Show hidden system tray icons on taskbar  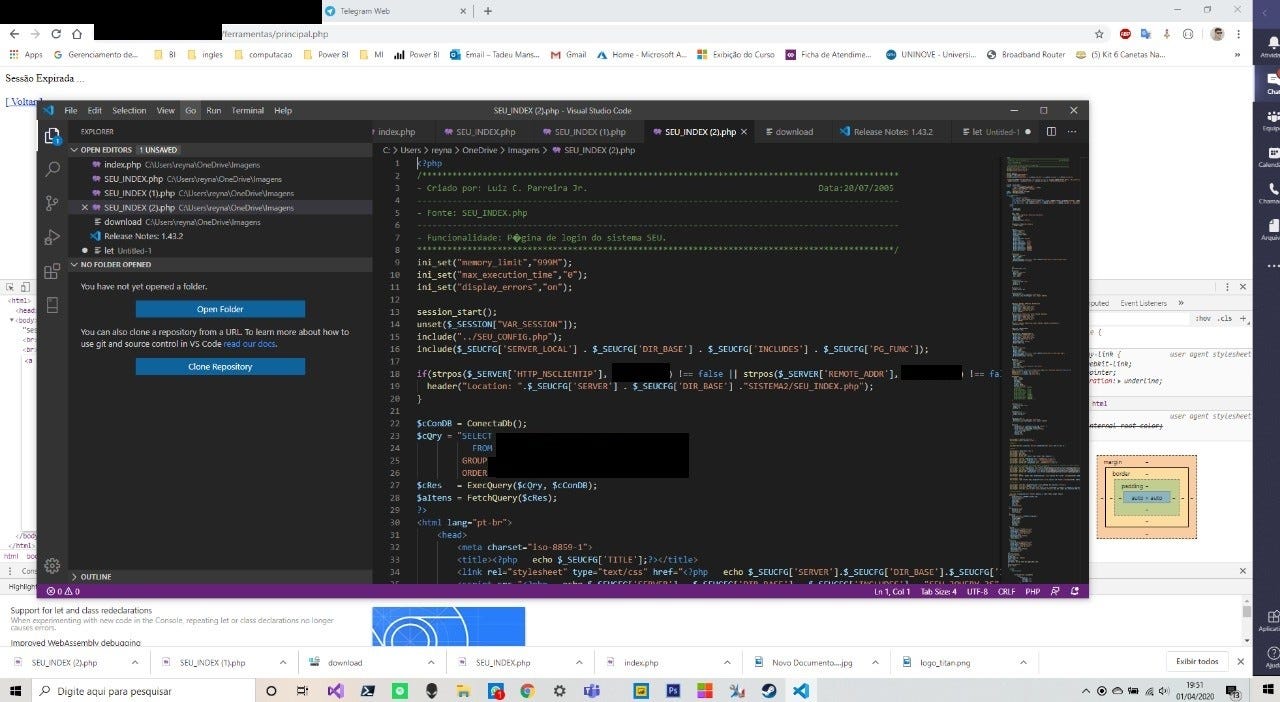(1085, 691)
